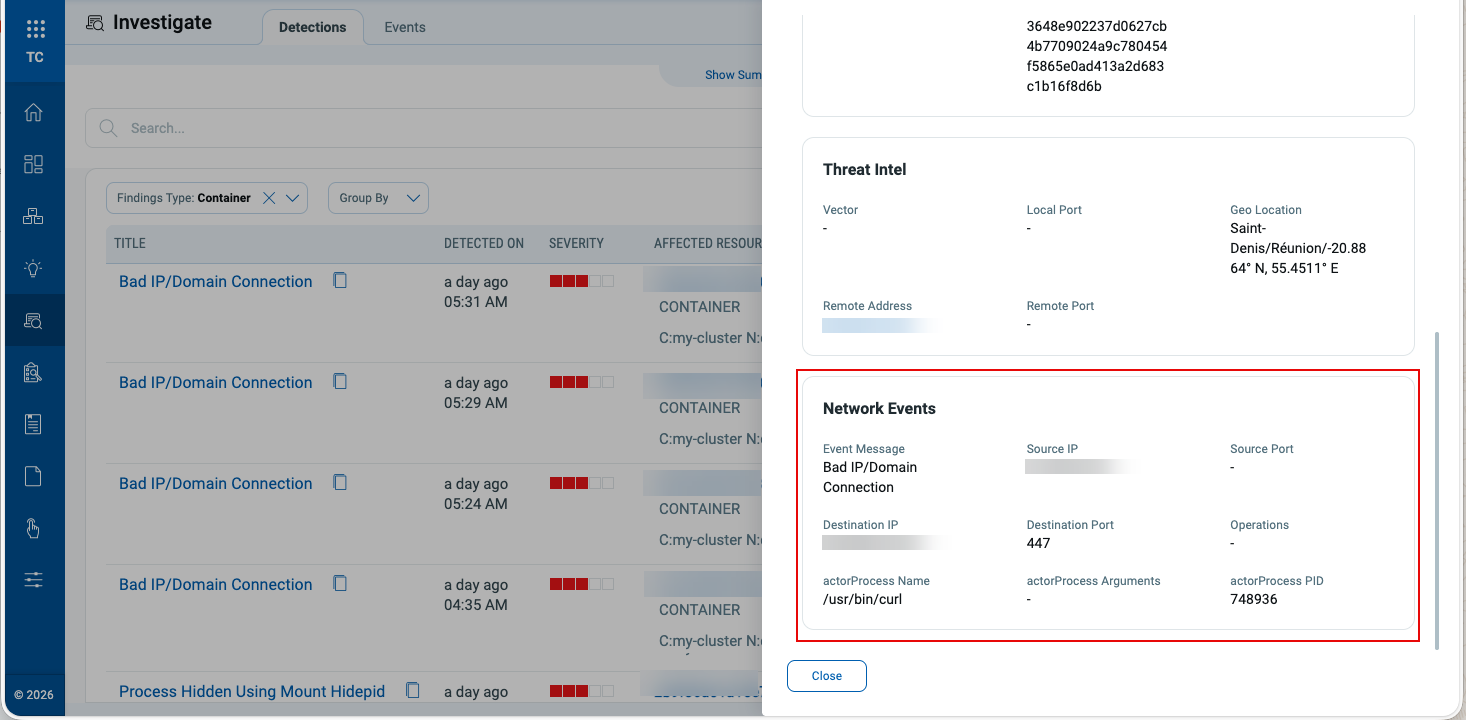1466x720 pixels.
Task: Open the Bad IP/Domain Connection detected 05:29 AM
Action: (216, 383)
